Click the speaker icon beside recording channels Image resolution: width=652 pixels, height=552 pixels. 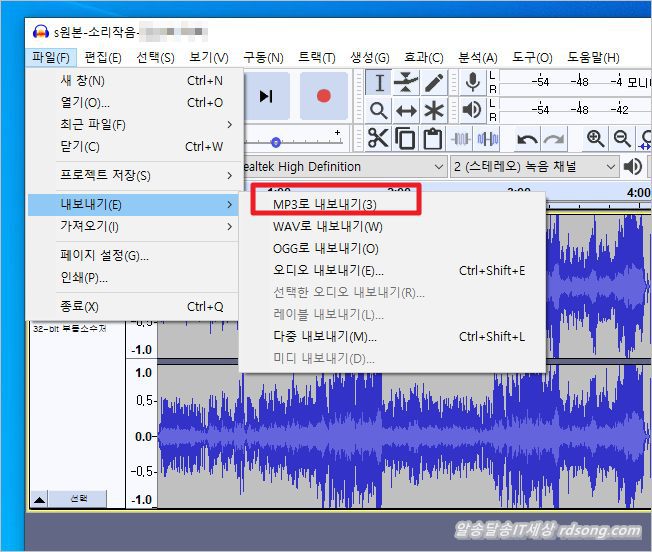point(632,167)
